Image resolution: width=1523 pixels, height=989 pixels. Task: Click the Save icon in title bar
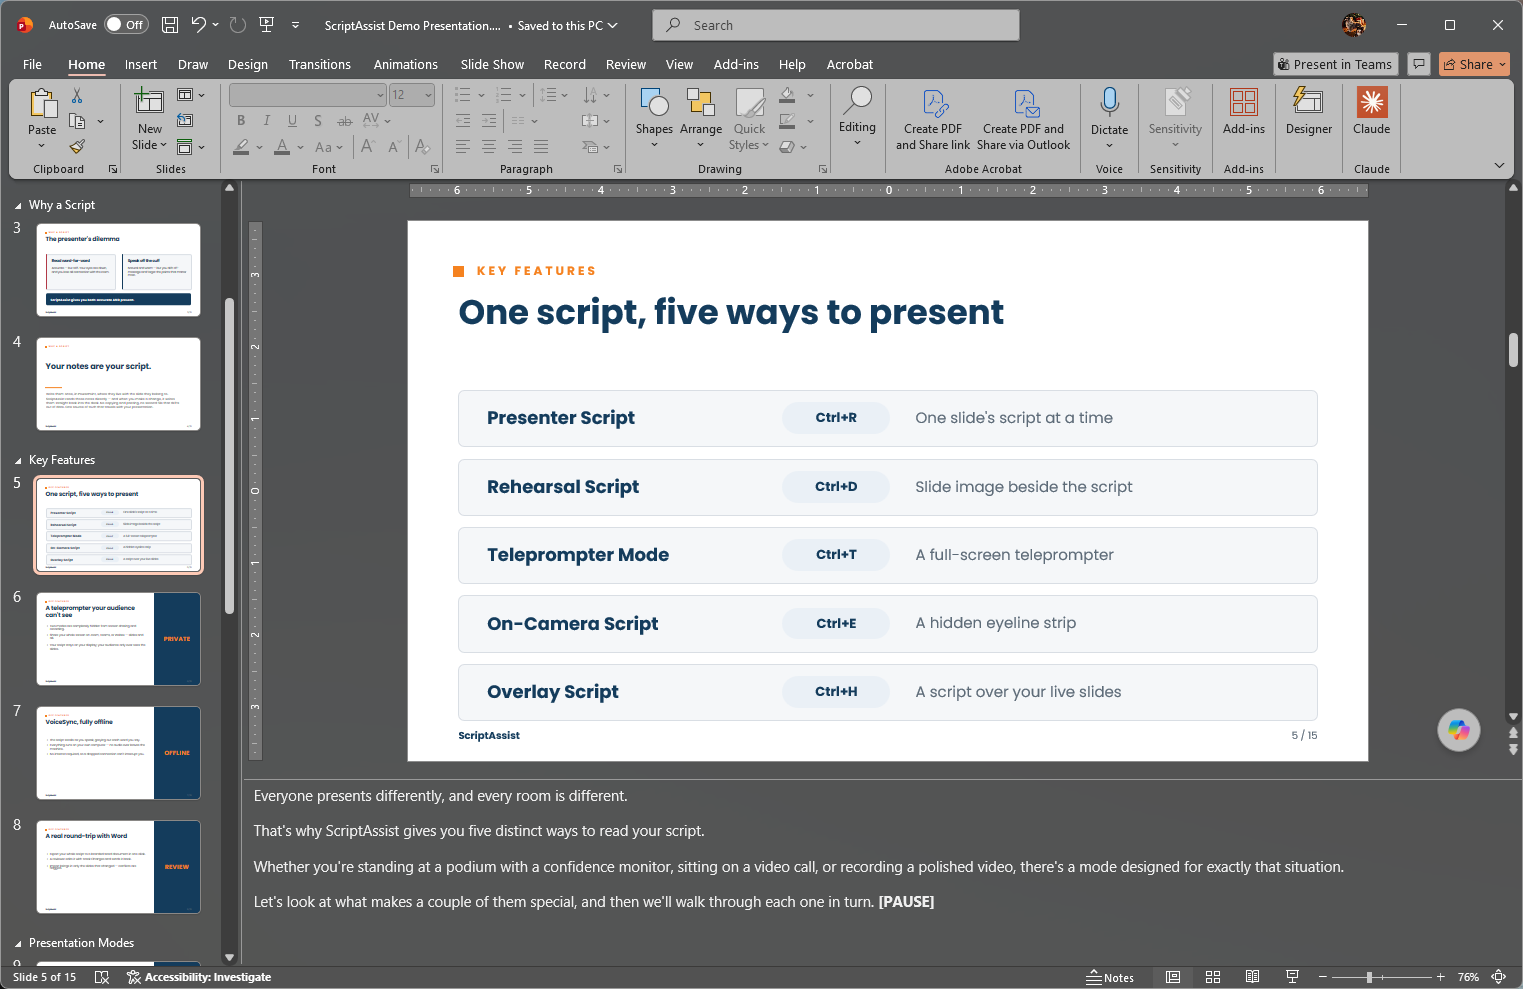(x=170, y=25)
